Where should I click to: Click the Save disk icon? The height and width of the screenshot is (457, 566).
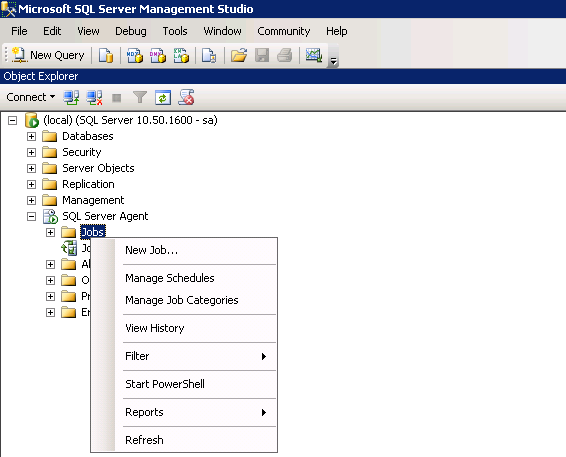point(262,55)
